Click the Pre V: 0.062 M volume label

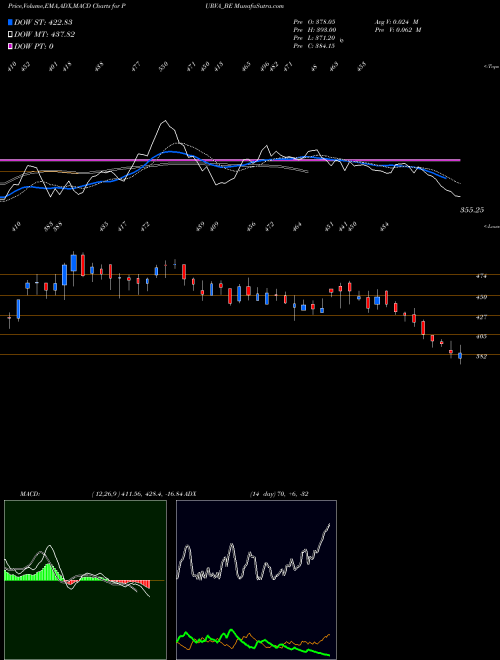[x=397, y=30]
